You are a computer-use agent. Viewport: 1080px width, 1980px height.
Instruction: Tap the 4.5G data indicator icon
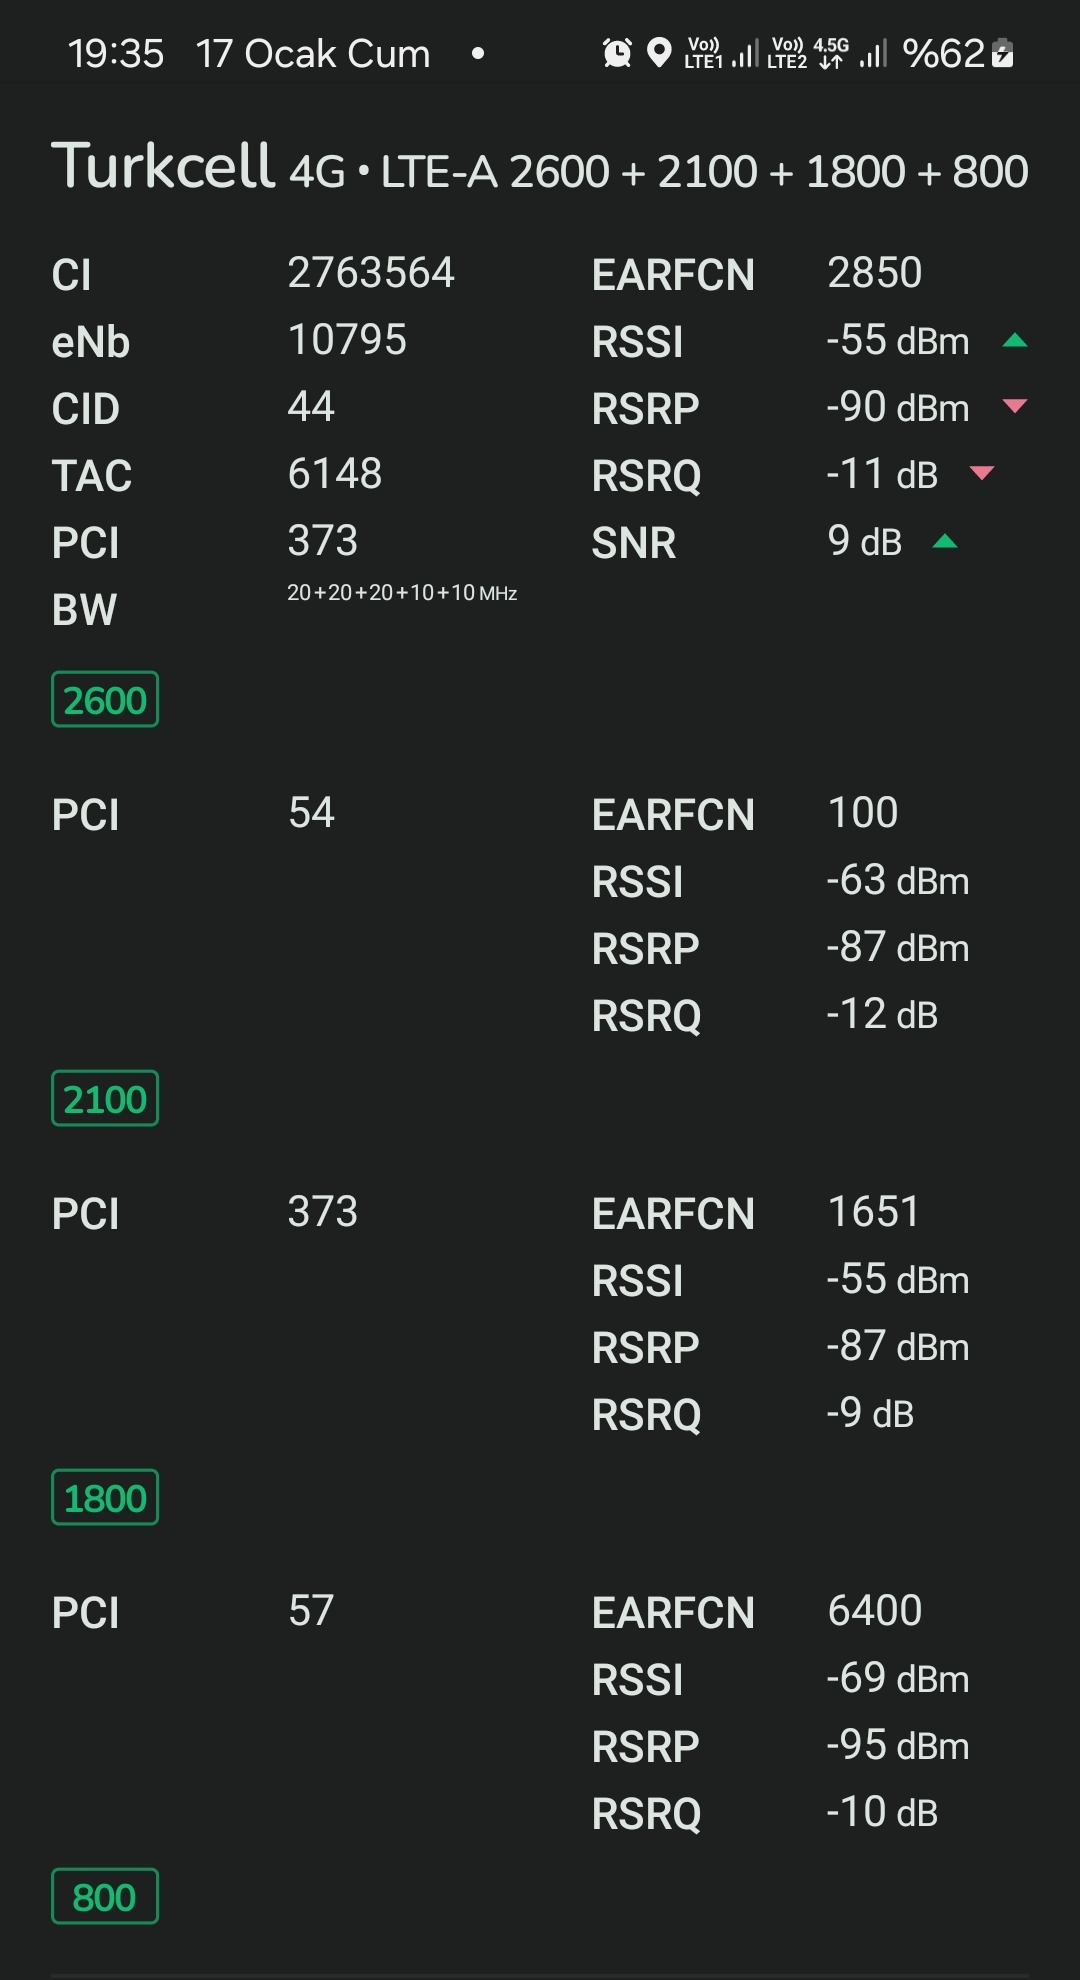831,53
